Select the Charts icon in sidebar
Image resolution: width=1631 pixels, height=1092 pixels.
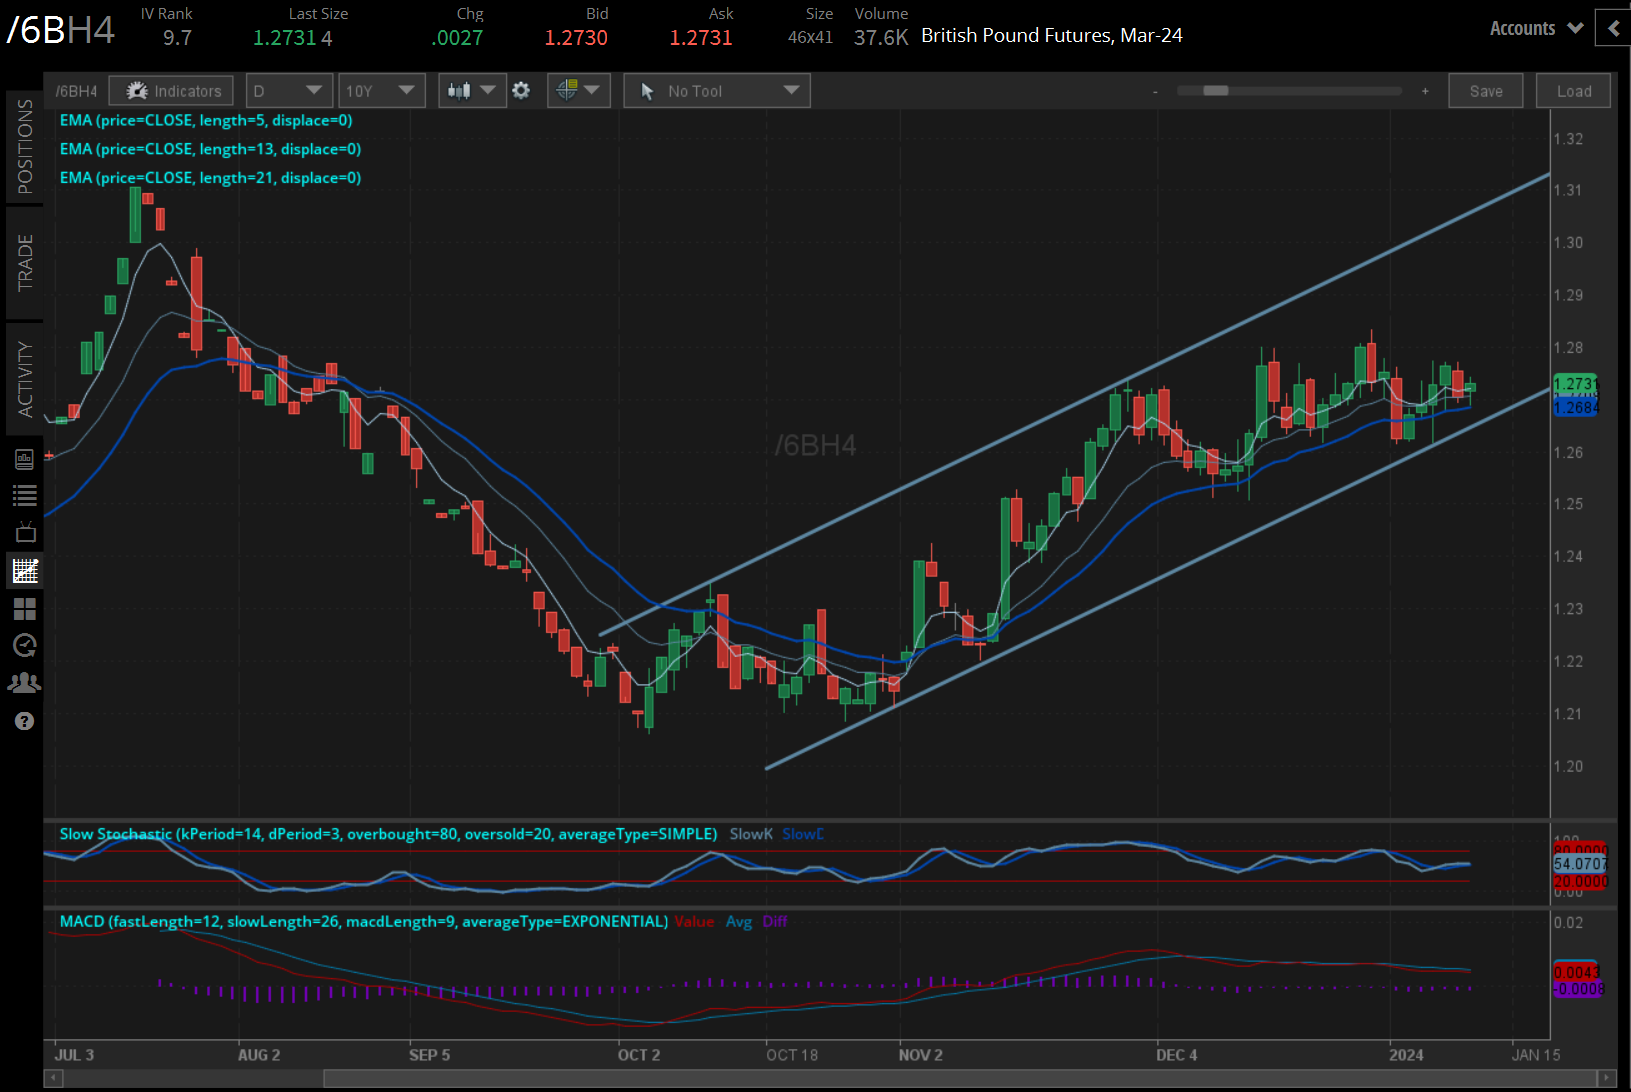click(25, 571)
